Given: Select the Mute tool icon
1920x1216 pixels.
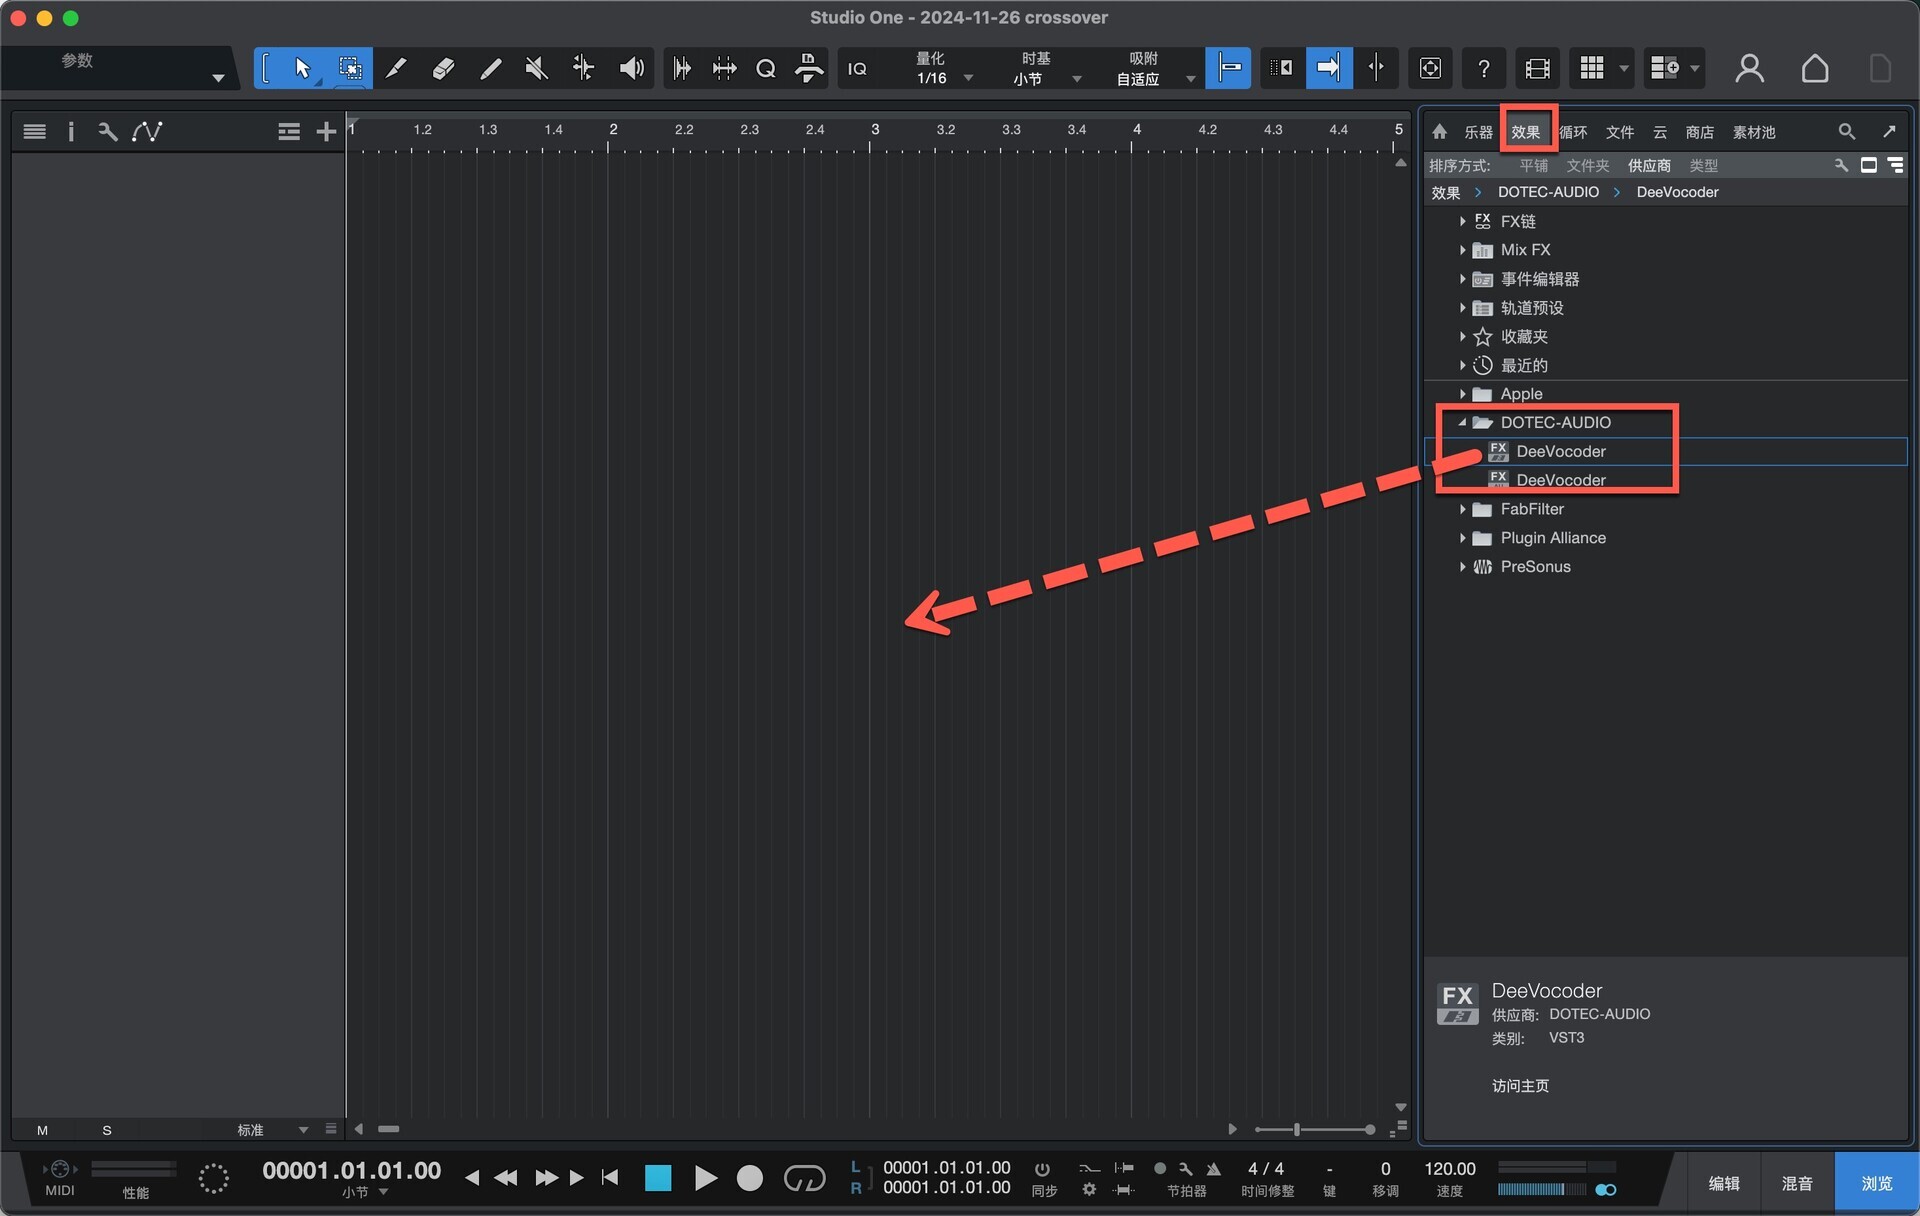Looking at the screenshot, I should (536, 68).
